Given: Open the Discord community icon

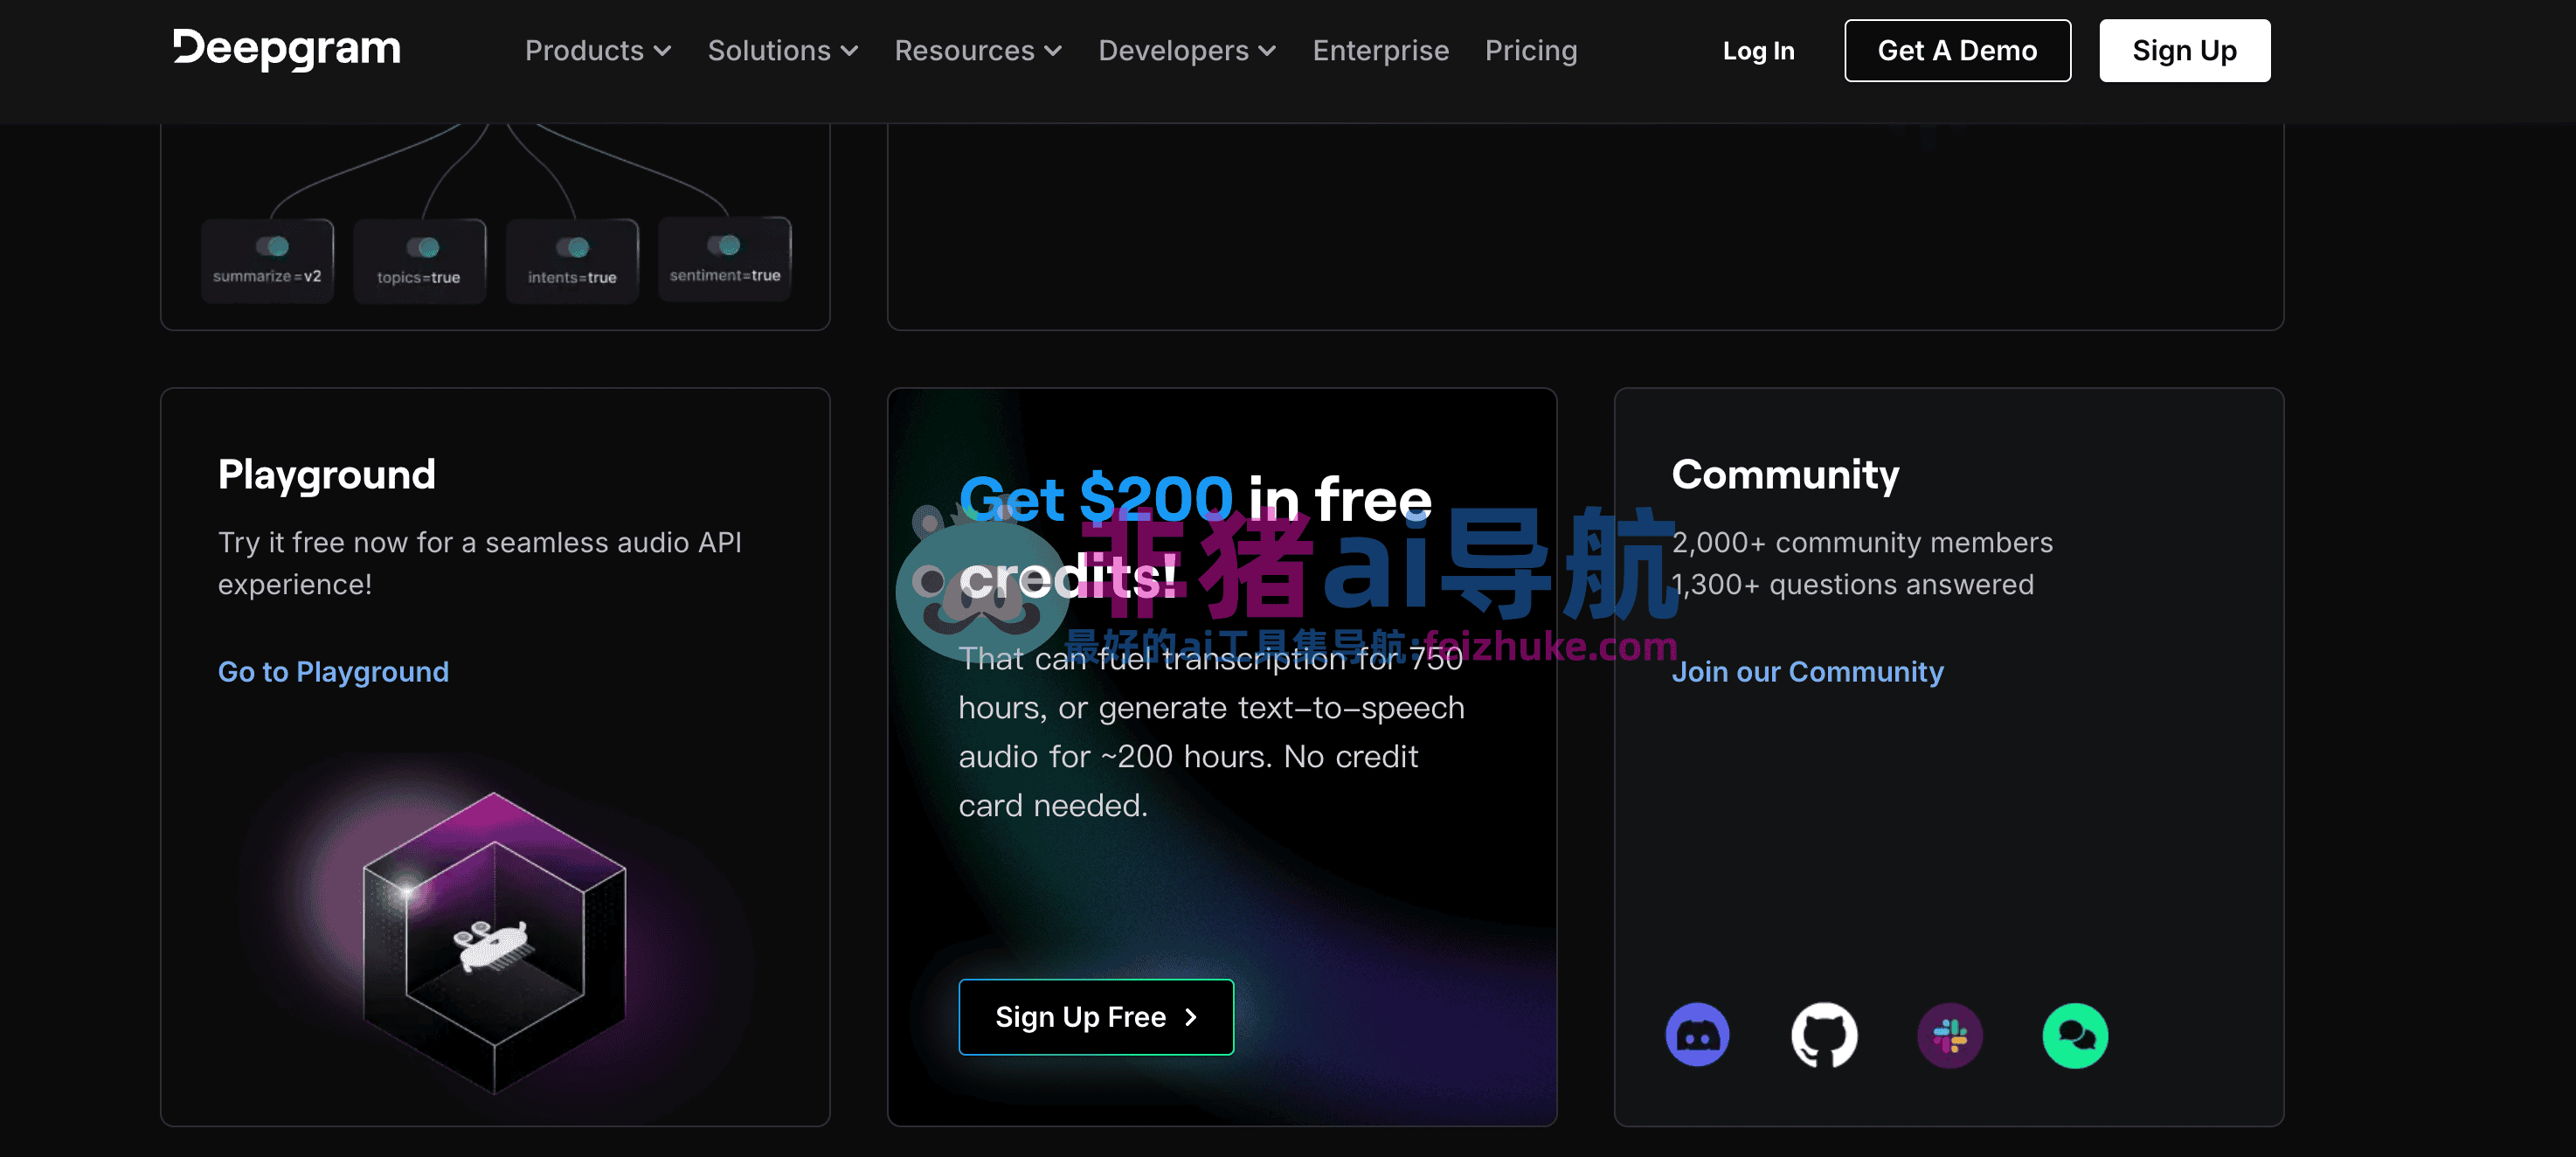Looking at the screenshot, I should point(1697,1035).
